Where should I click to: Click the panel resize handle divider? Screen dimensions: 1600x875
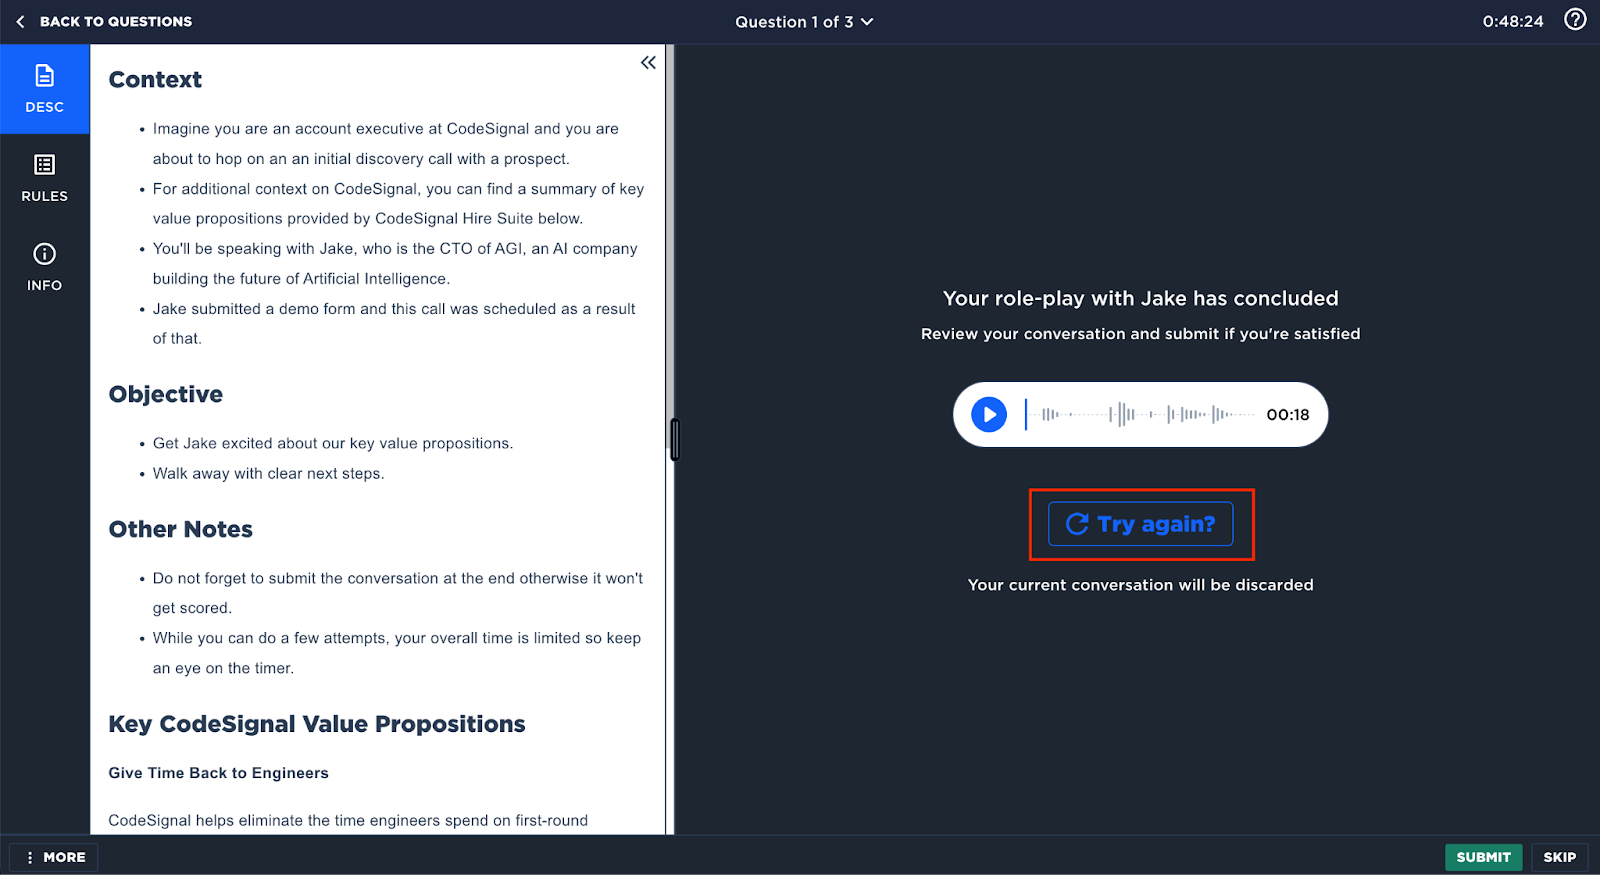[675, 439]
